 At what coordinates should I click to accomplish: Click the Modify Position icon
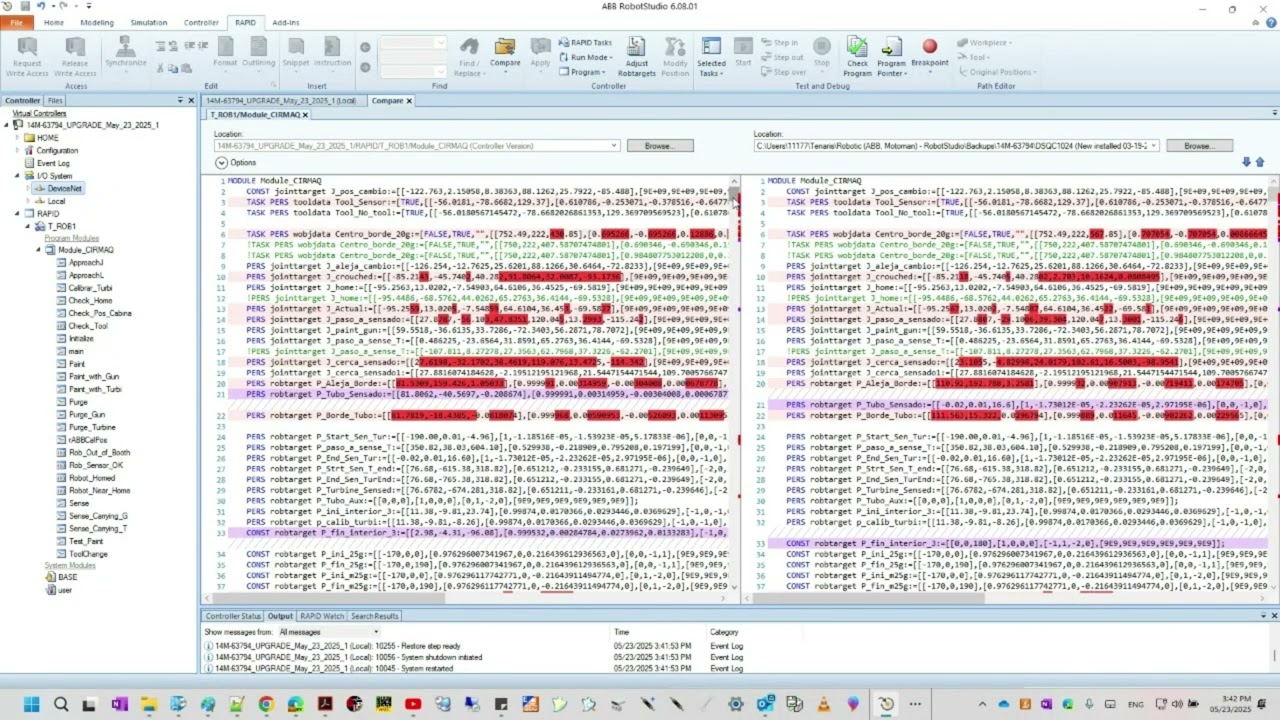click(x=675, y=46)
